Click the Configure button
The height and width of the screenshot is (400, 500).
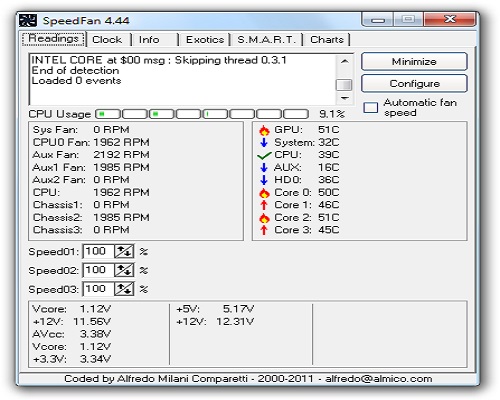click(x=414, y=83)
